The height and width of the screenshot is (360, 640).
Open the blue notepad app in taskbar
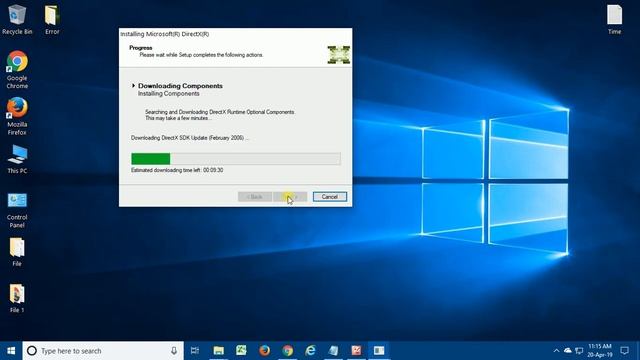pos(333,351)
